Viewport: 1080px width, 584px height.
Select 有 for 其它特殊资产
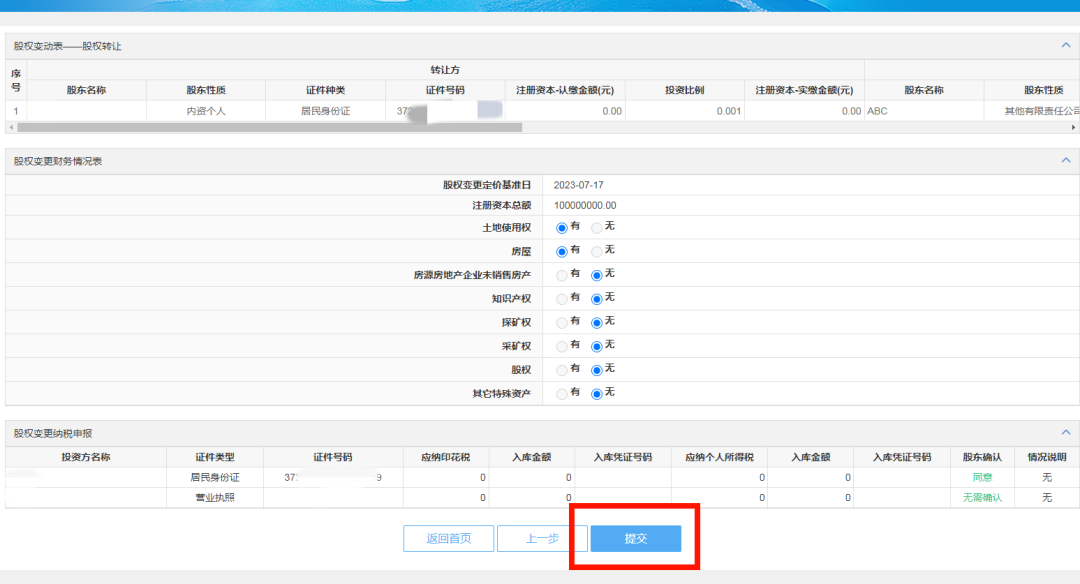point(562,394)
